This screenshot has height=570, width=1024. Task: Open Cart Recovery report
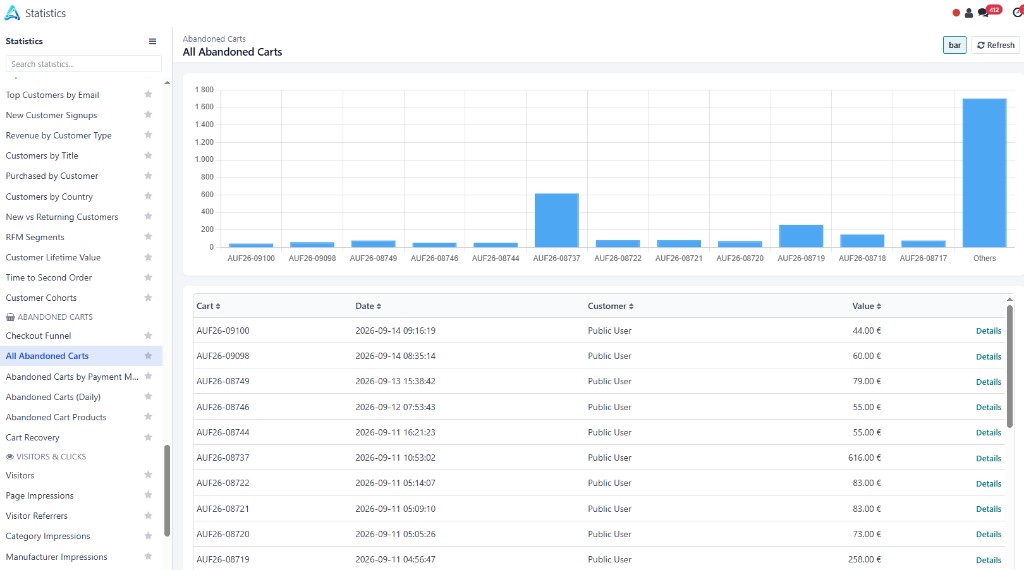pos(33,437)
